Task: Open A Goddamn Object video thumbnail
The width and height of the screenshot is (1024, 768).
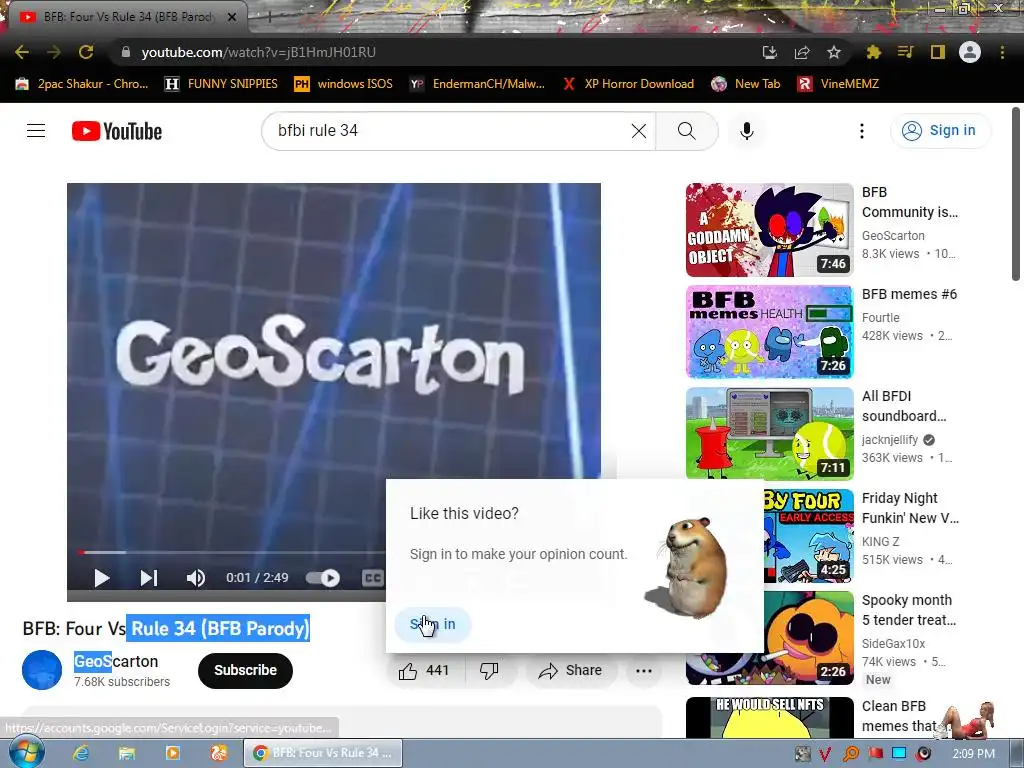Action: click(769, 230)
